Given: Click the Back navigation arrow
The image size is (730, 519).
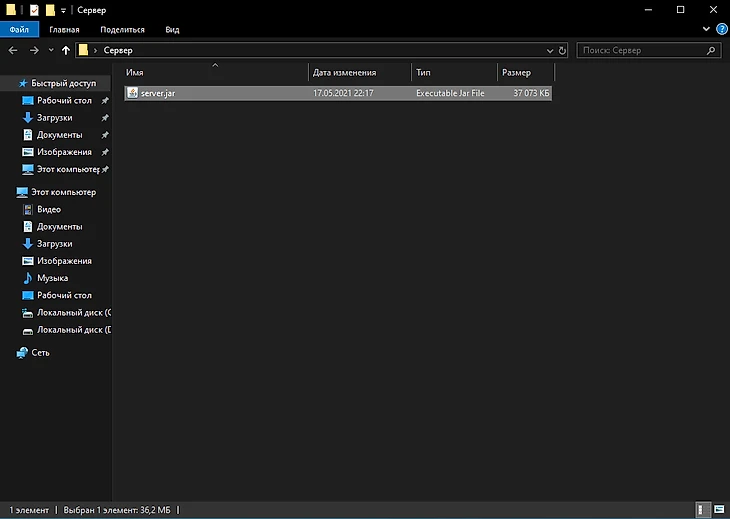Looking at the screenshot, I should (13, 50).
